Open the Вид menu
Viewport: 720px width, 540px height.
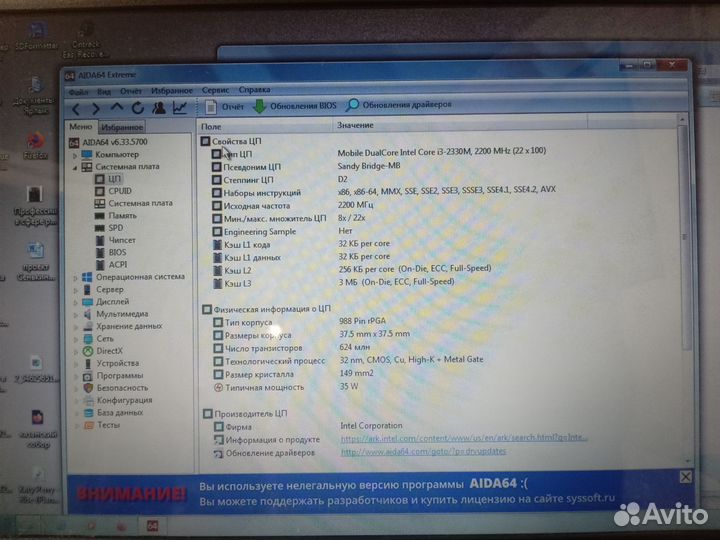104,92
